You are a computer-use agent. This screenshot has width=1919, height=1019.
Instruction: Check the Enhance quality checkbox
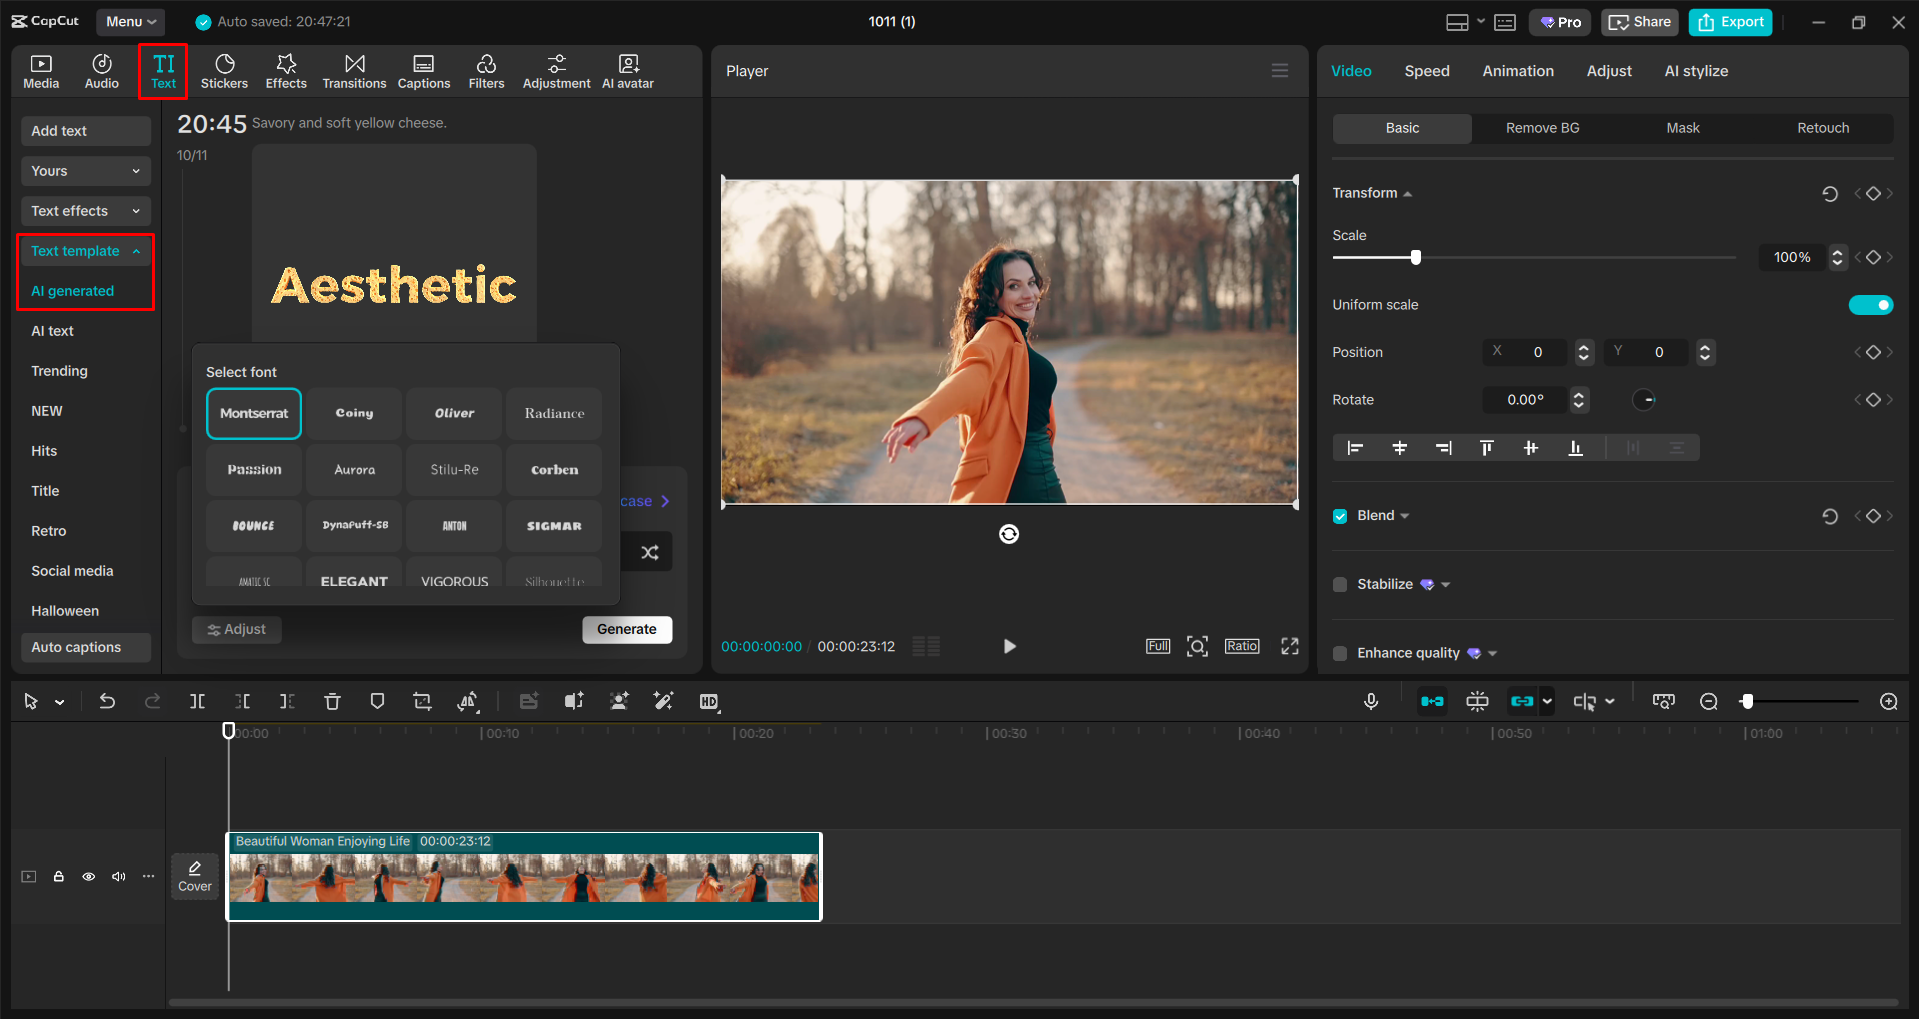1340,653
